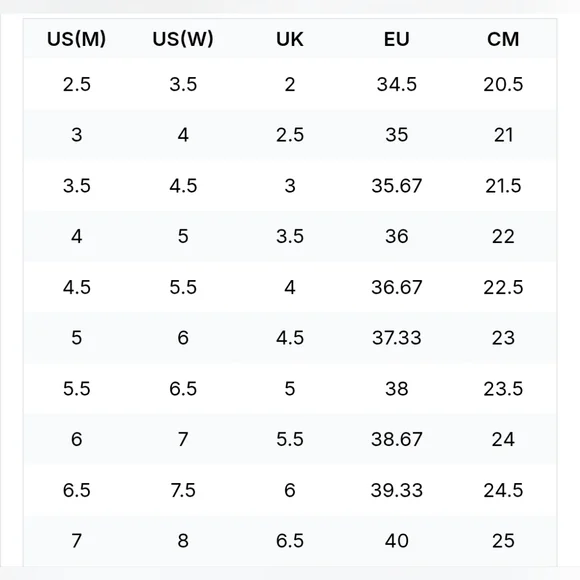Viewport: 580px width, 580px height.
Task: Click the CM column header
Action: tap(503, 39)
